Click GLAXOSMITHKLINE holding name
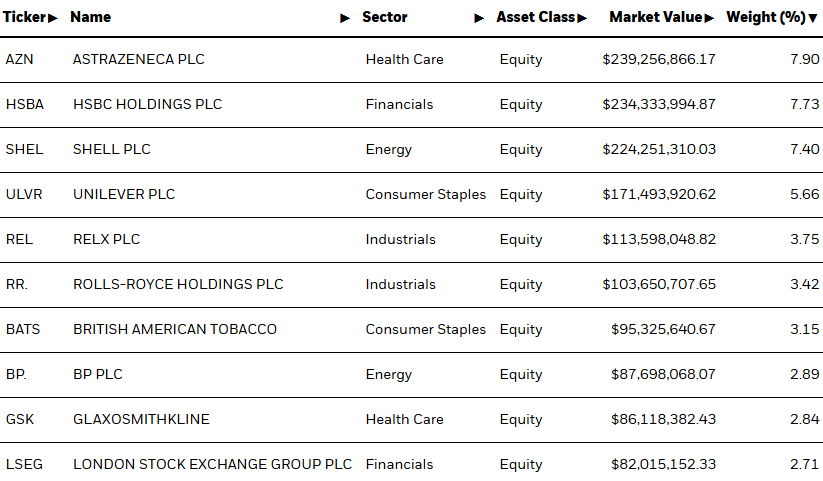 pos(141,419)
